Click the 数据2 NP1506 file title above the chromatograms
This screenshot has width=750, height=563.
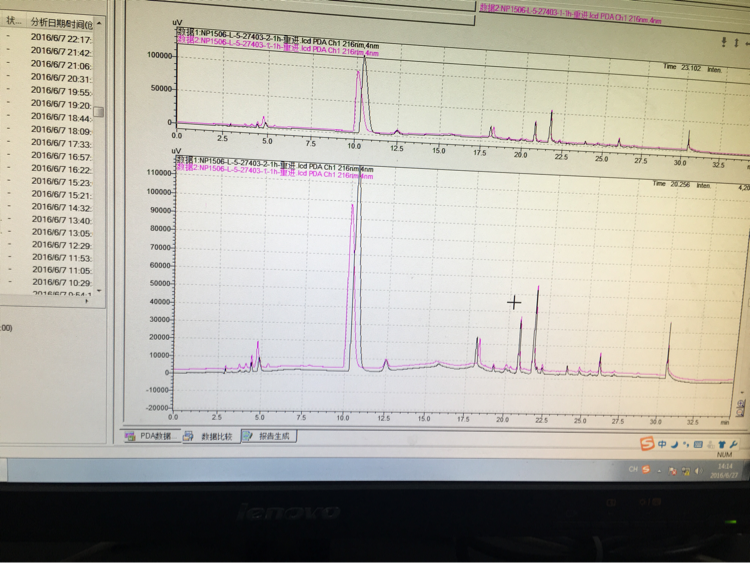(570, 14)
